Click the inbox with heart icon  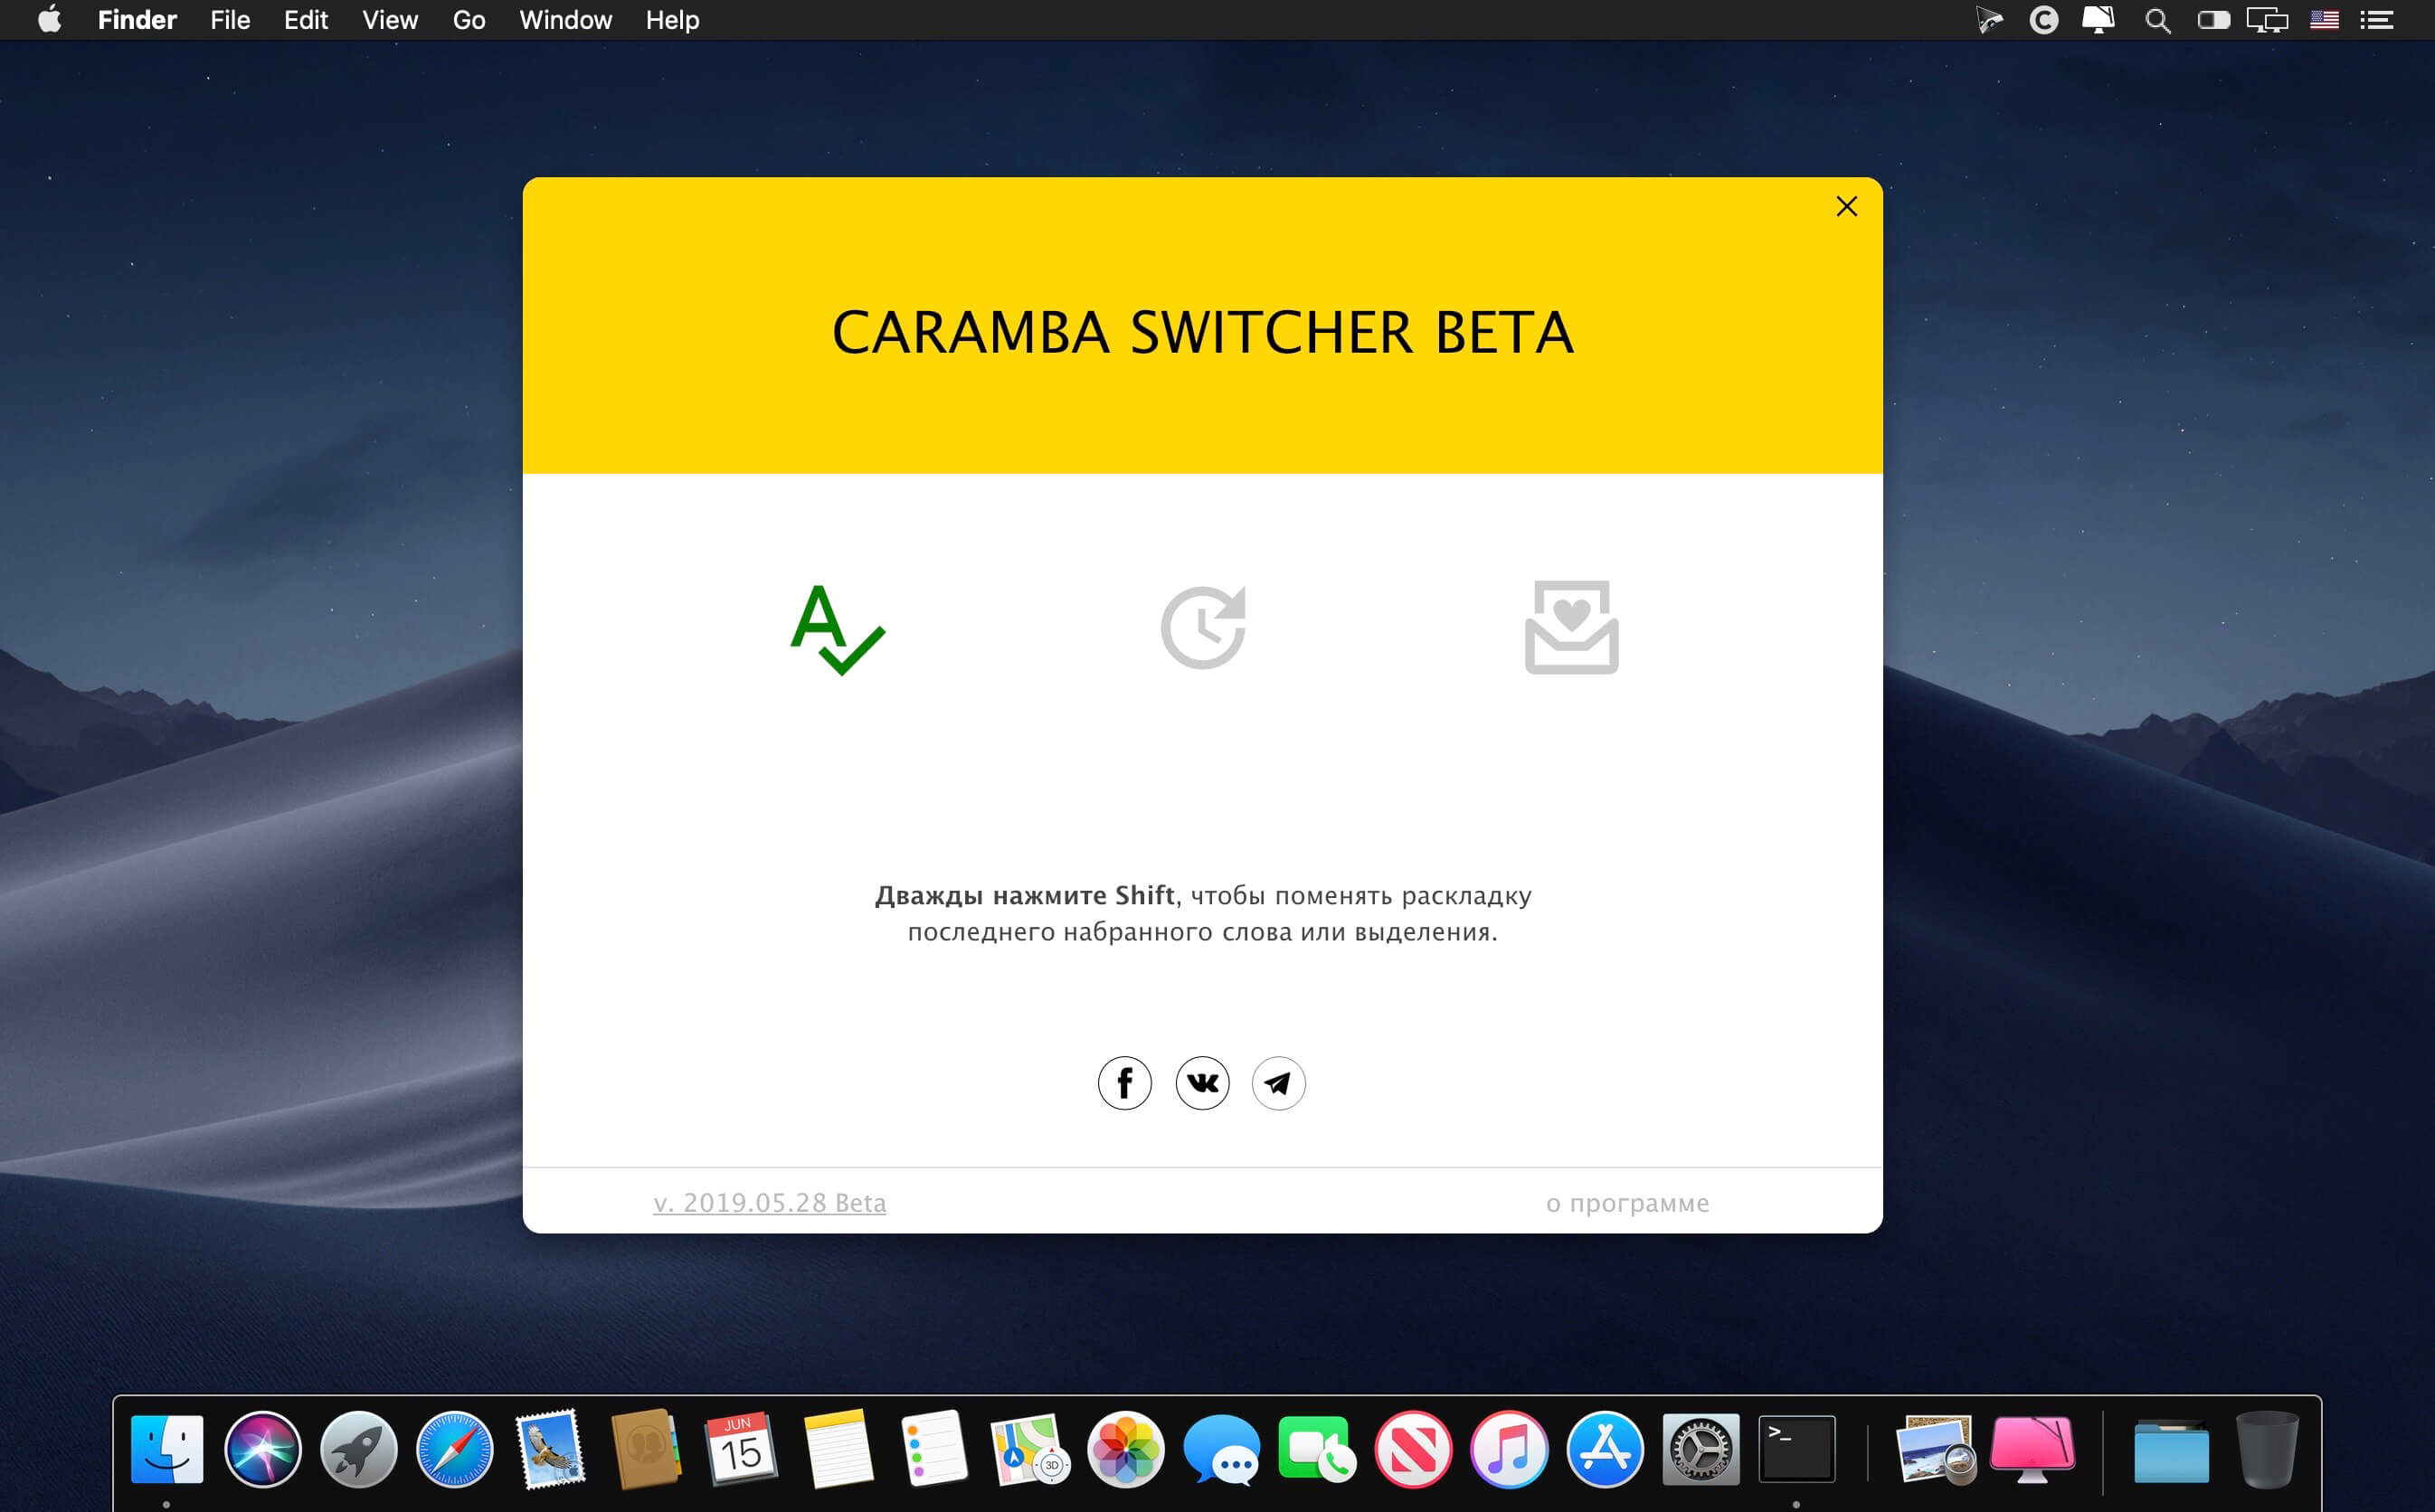(x=1571, y=627)
